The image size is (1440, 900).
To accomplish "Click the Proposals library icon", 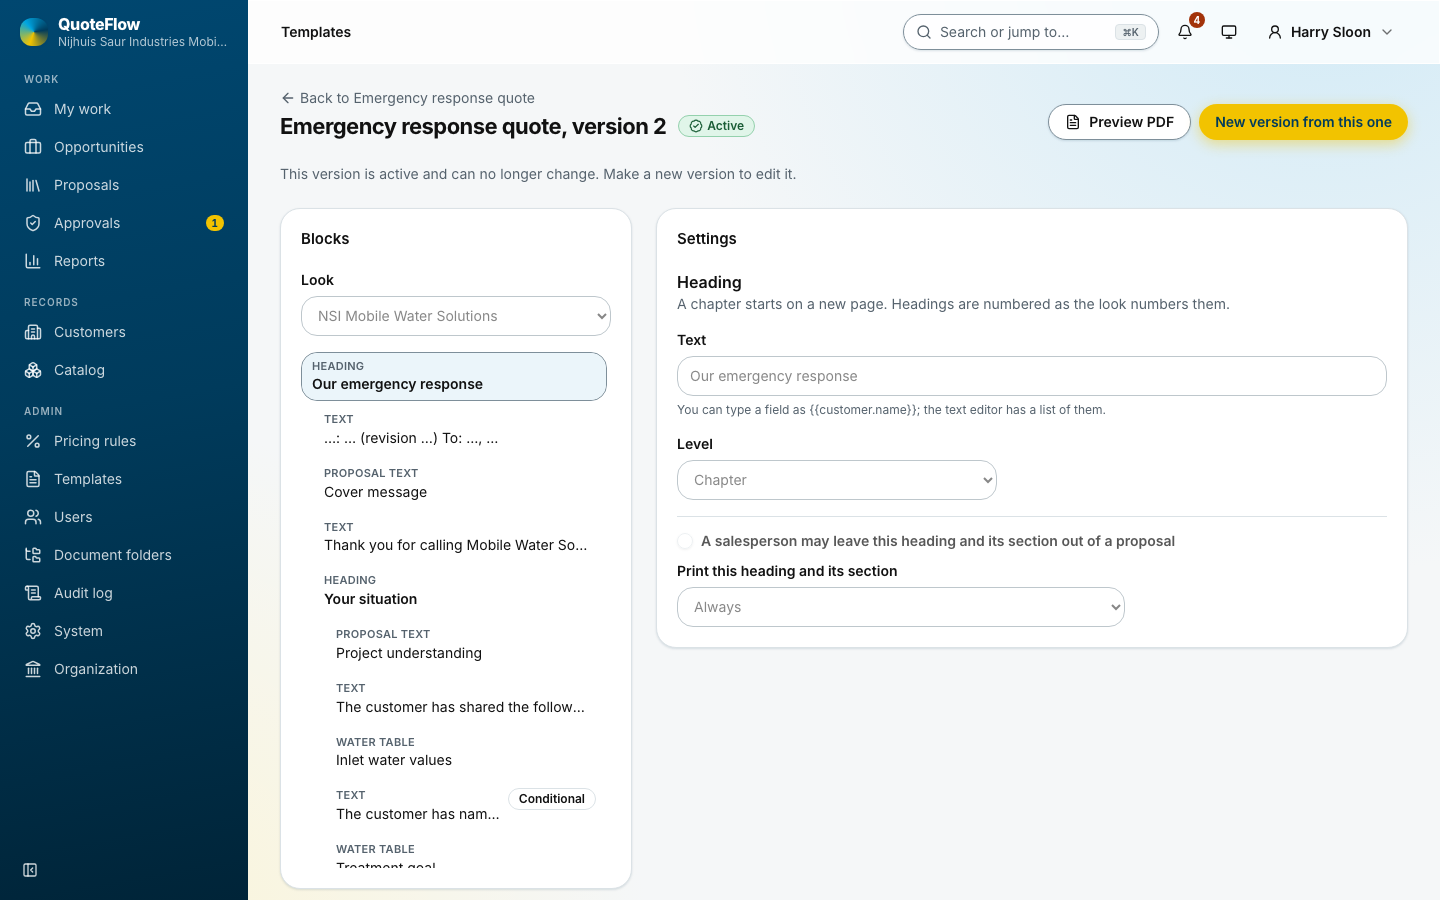I will point(33,185).
